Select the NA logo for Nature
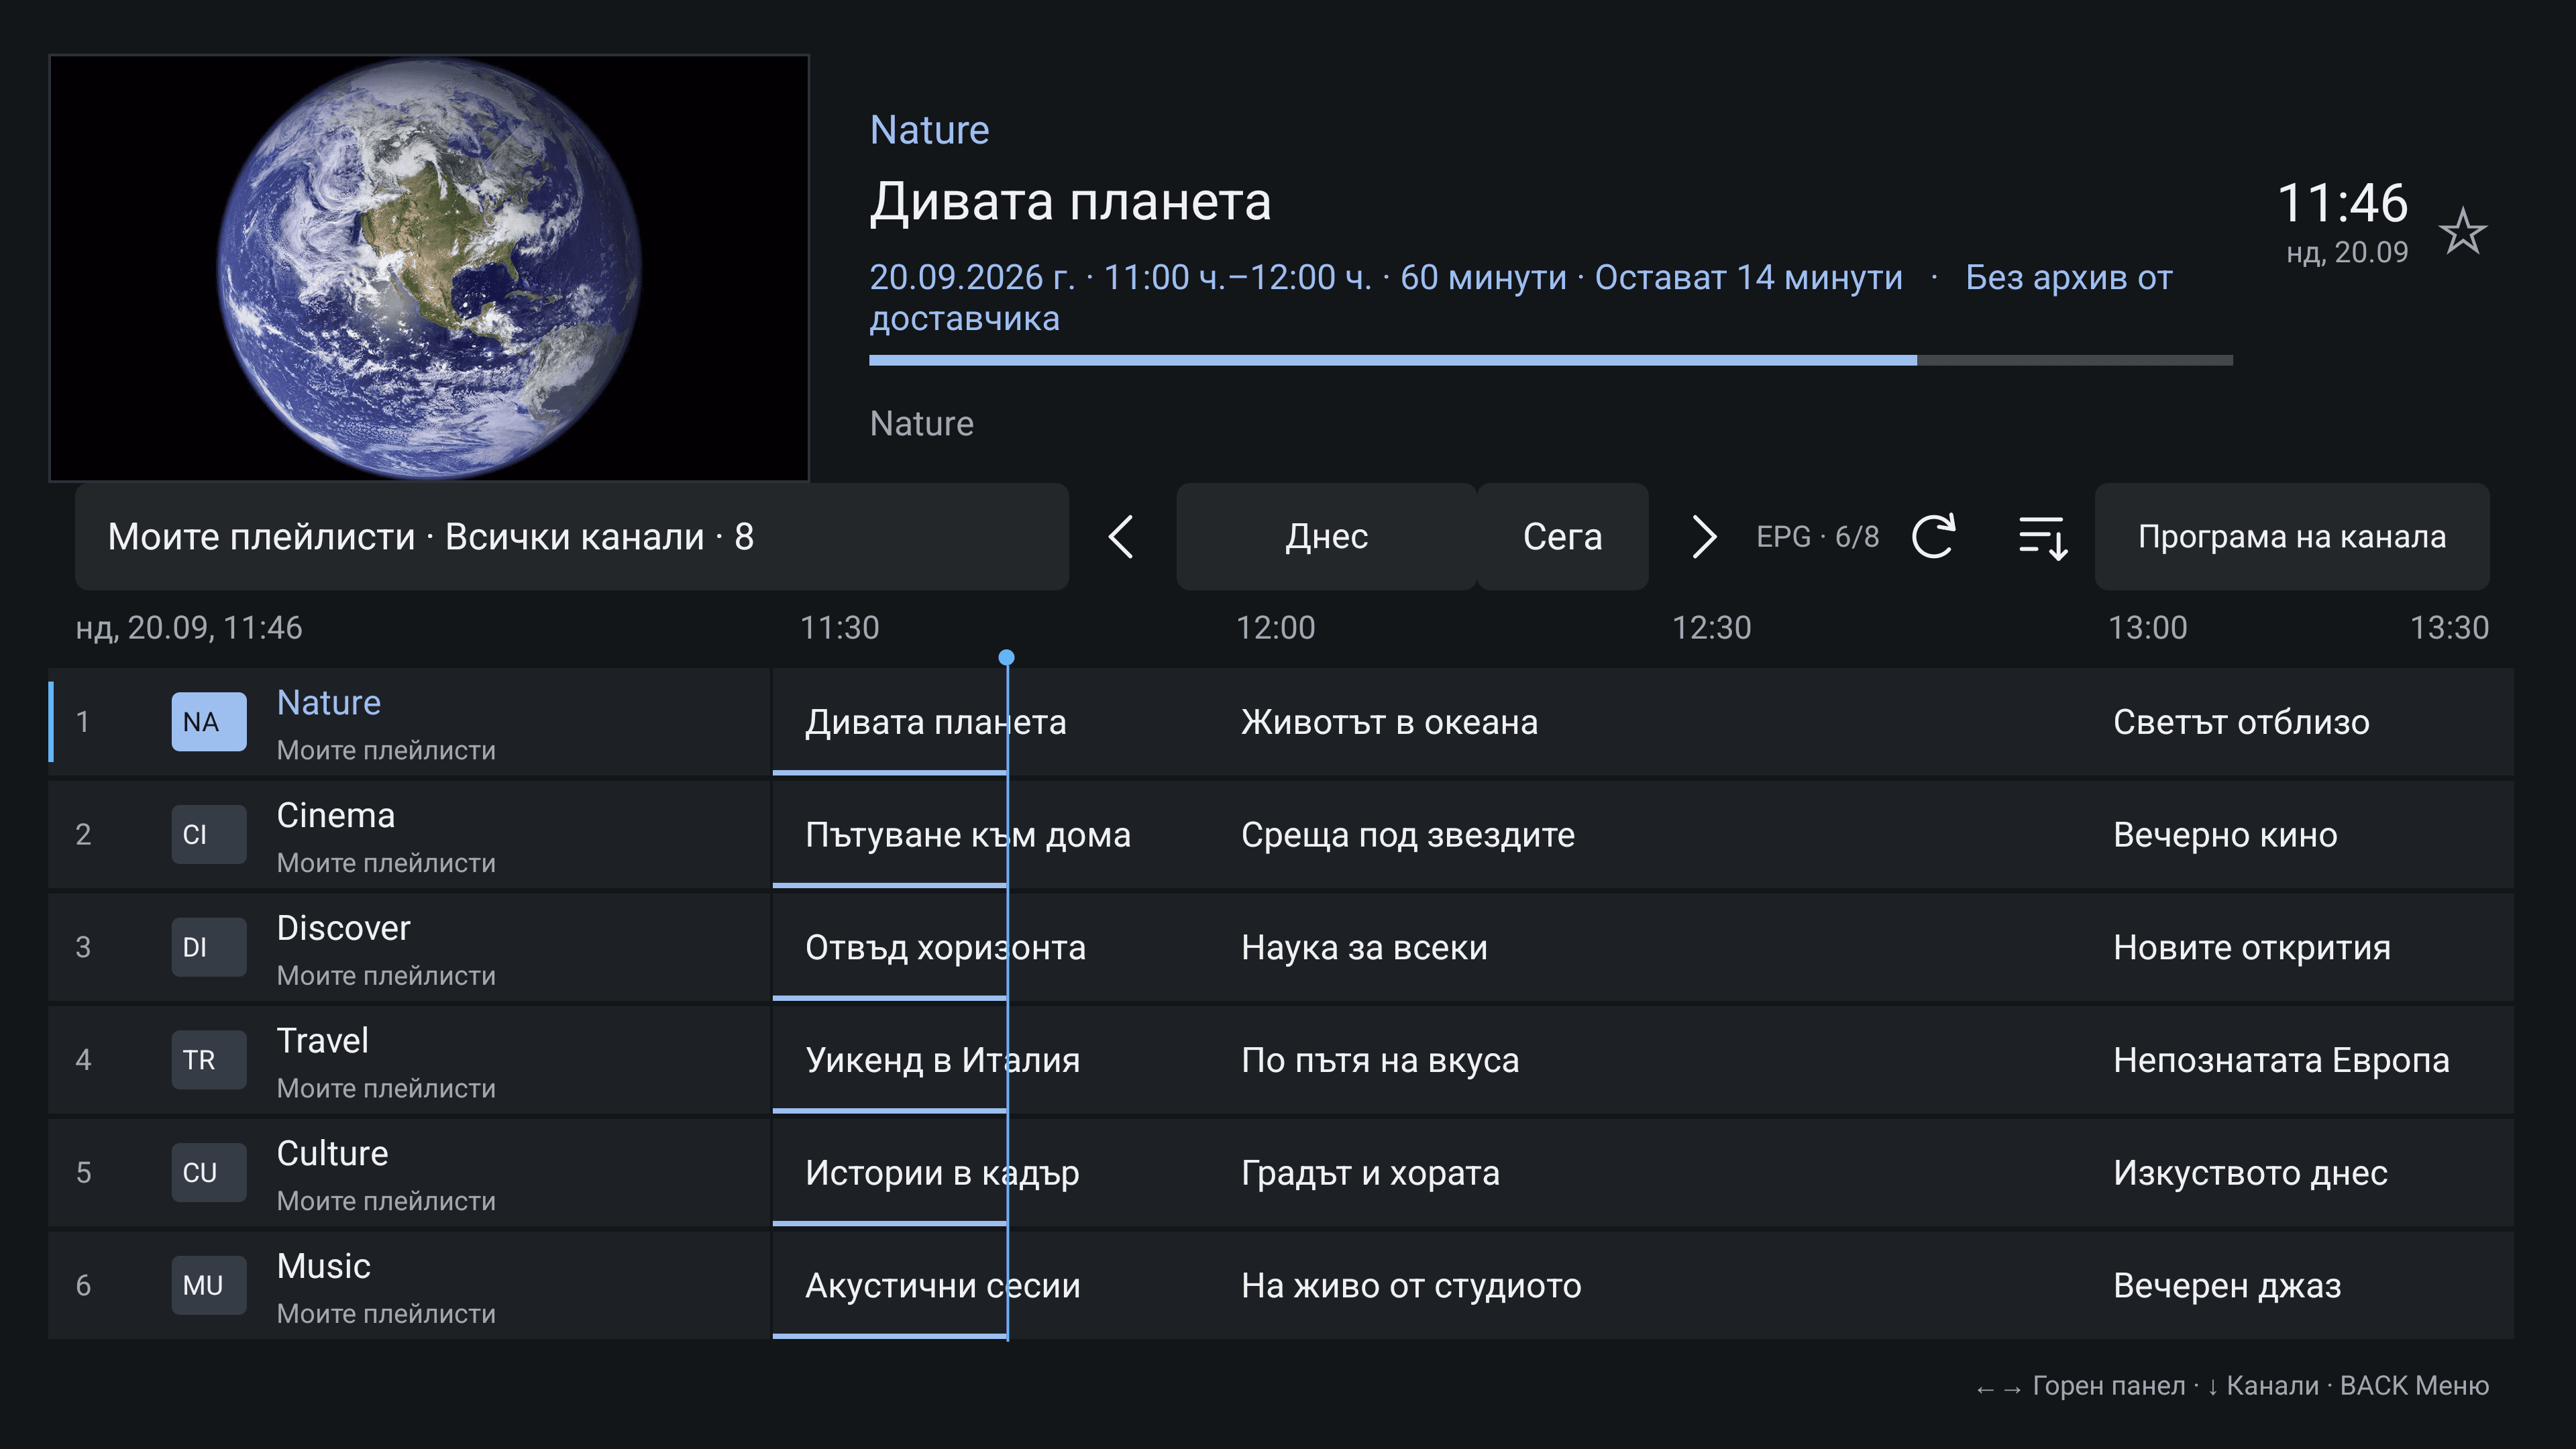The width and height of the screenshot is (2576, 1449). tap(209, 721)
